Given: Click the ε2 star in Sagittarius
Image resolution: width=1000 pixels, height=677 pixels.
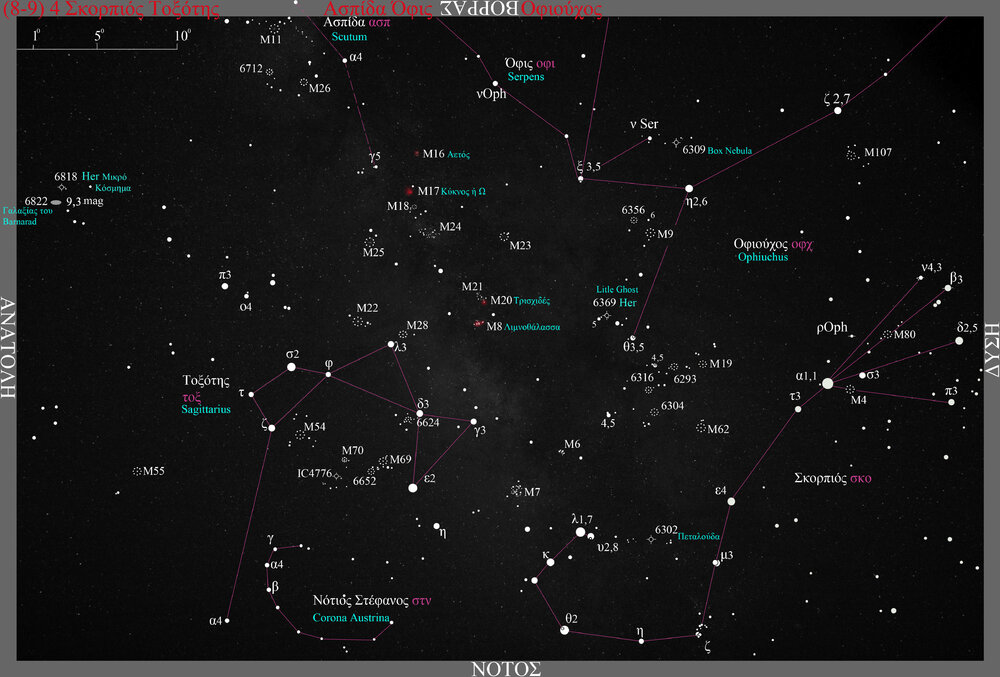Looking at the screenshot, I should (x=413, y=488).
